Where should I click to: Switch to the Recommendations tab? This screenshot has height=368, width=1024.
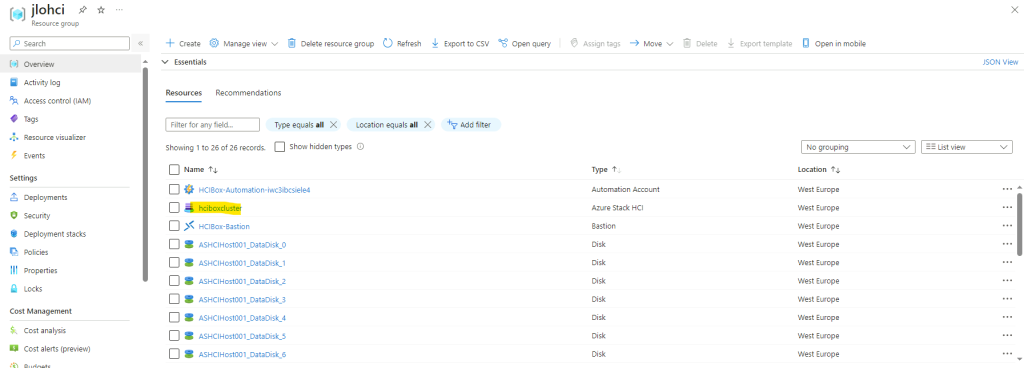pyautogui.click(x=248, y=93)
